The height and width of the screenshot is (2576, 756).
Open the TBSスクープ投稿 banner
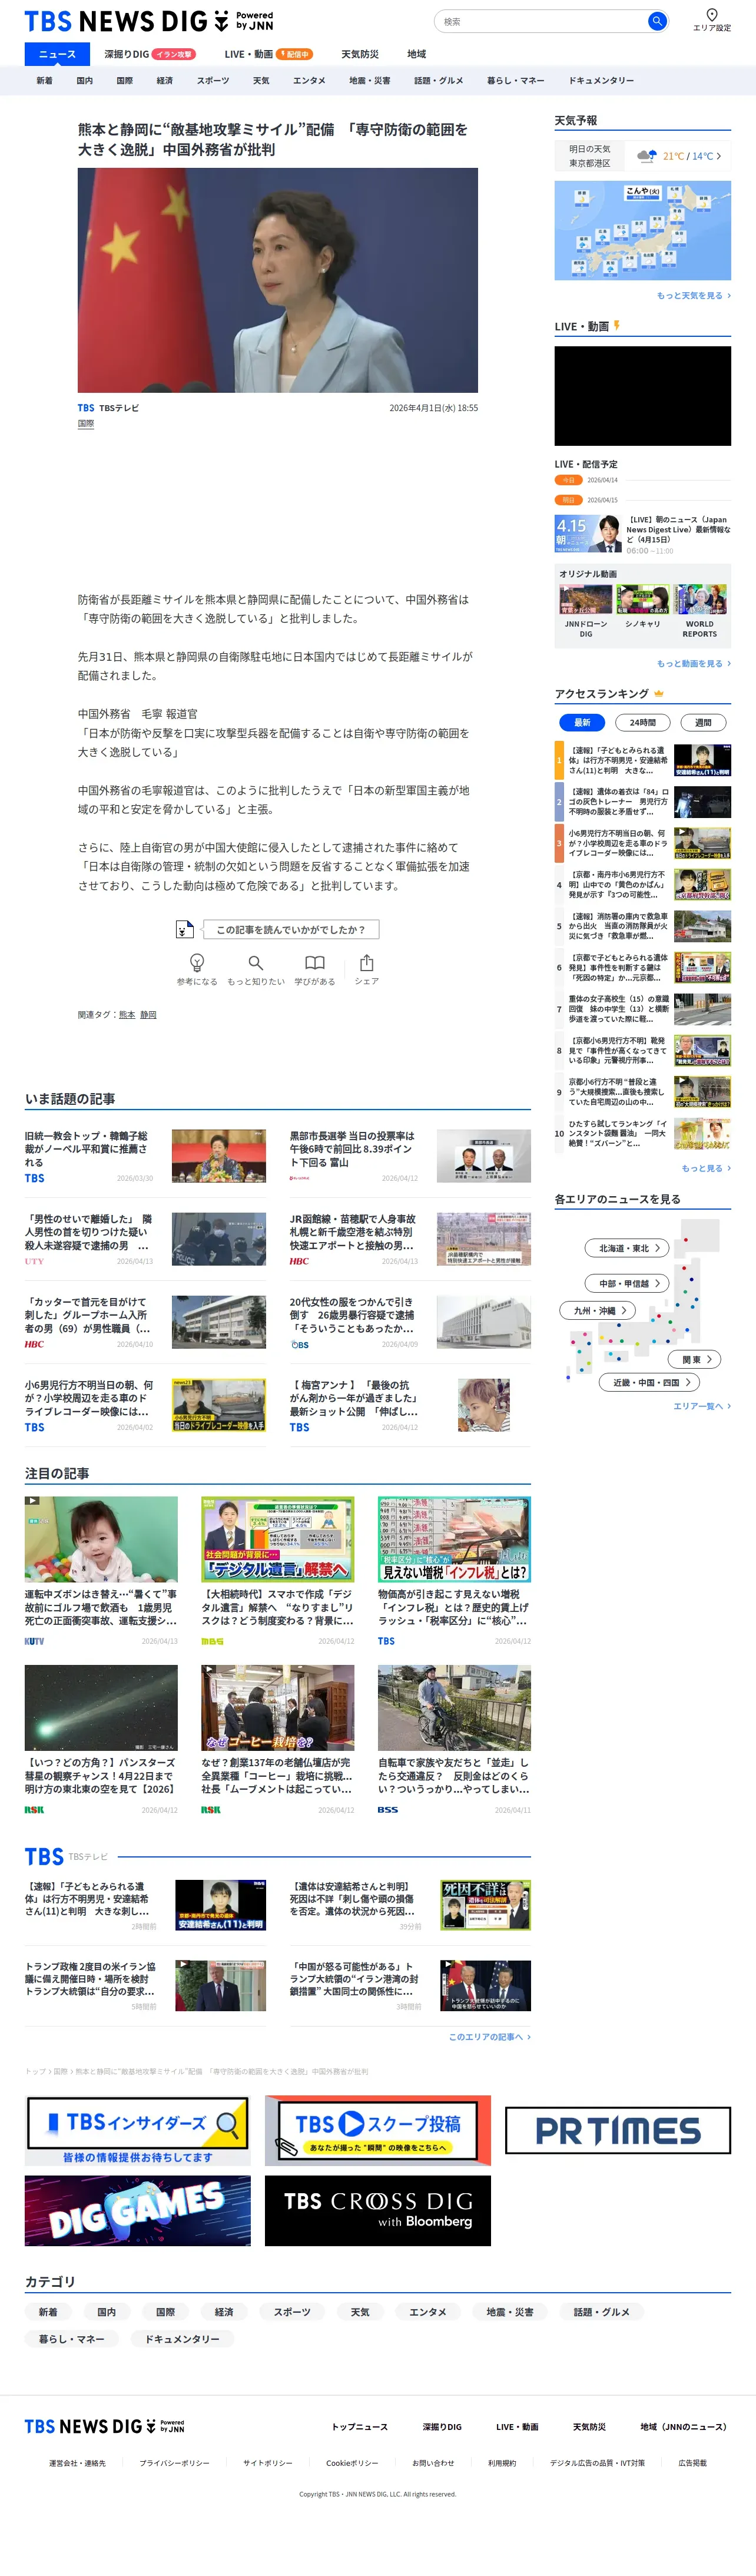click(378, 2130)
